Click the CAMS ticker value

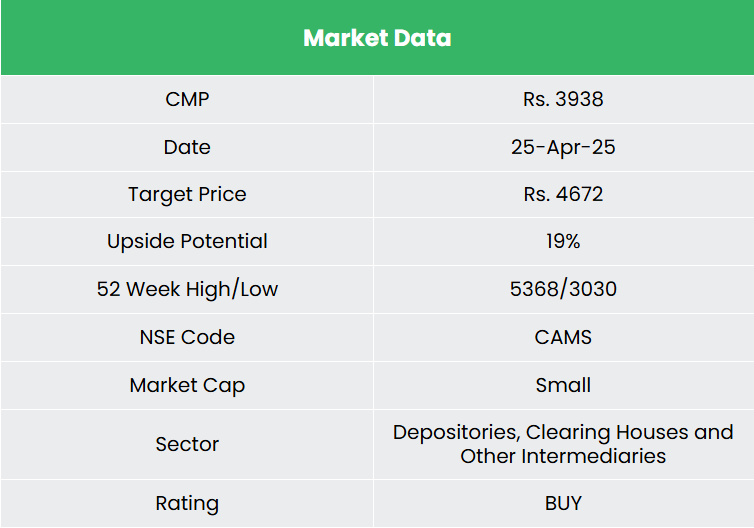pos(563,337)
